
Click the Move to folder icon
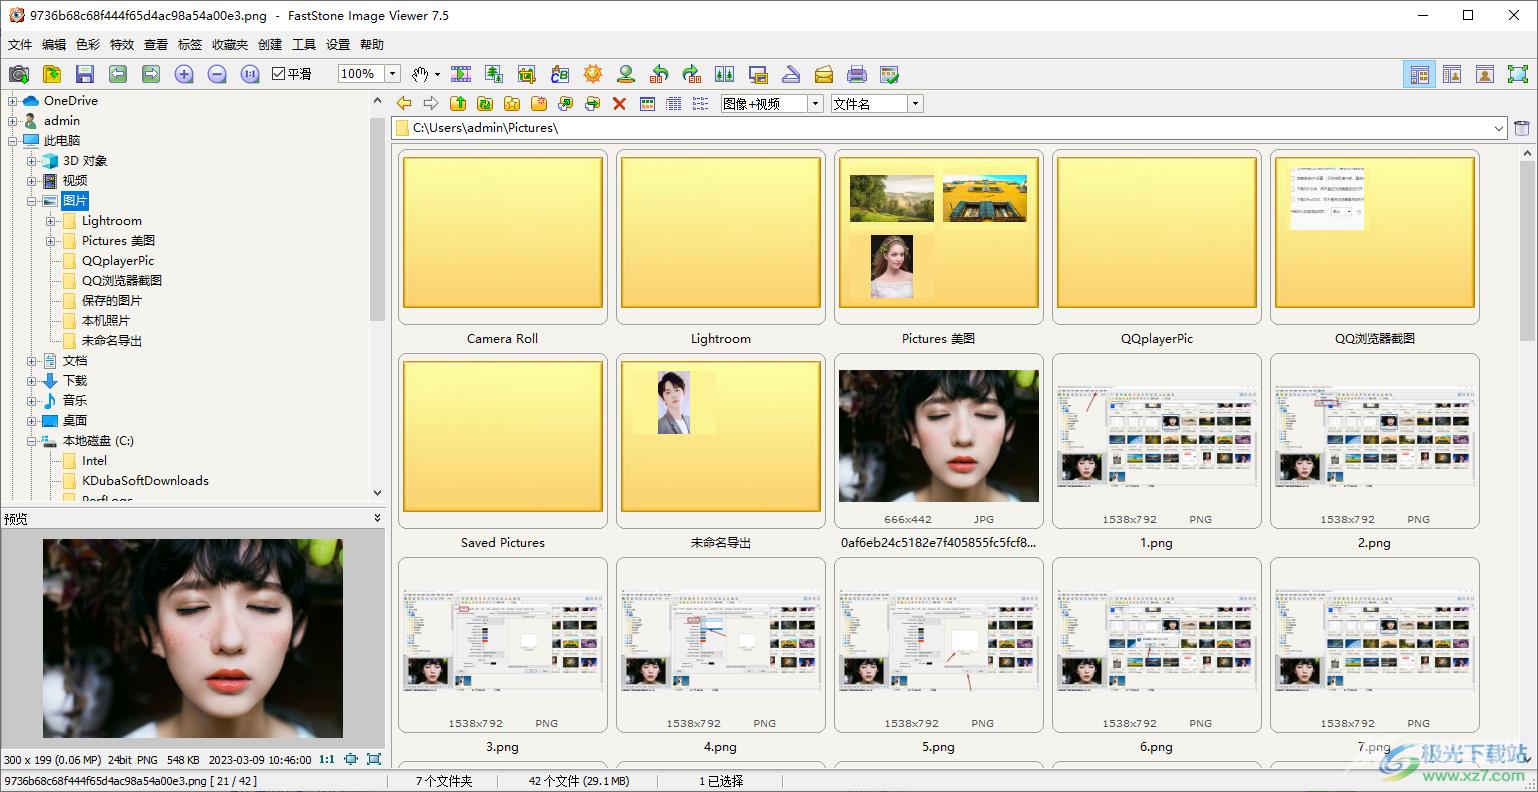(x=593, y=103)
